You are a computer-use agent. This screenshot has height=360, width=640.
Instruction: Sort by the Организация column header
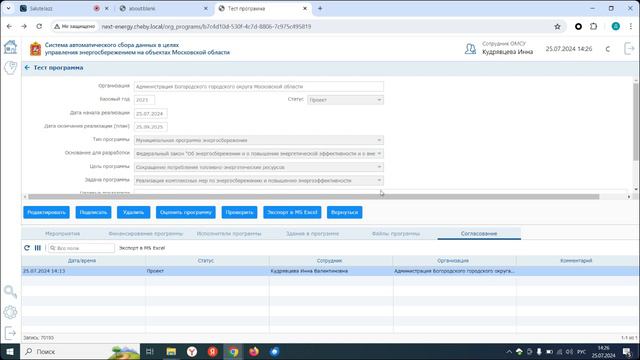[x=453, y=260]
